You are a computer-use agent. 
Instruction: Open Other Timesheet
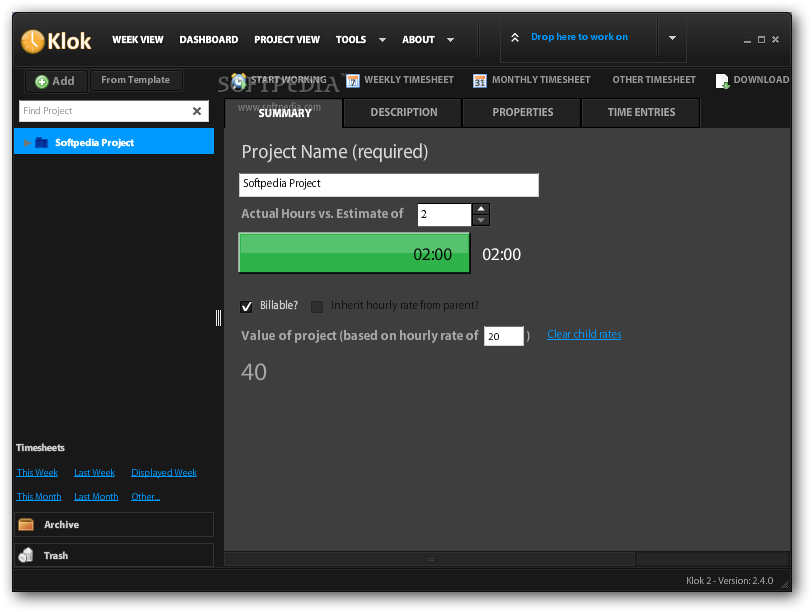point(654,80)
